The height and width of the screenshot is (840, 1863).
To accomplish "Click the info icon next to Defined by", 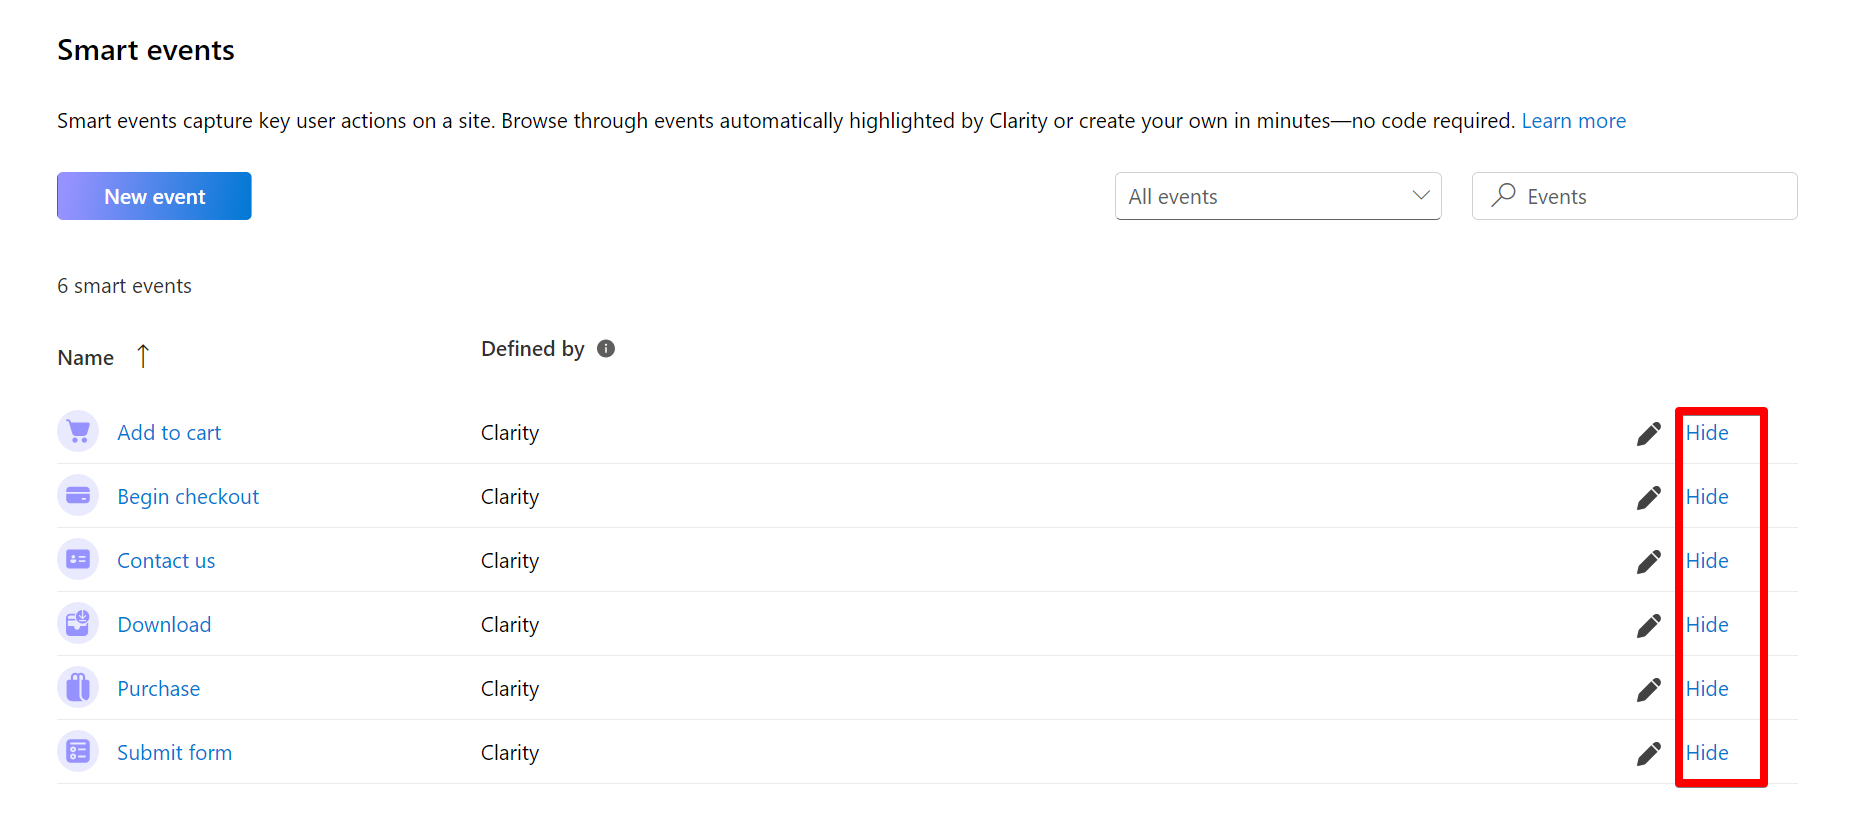I will click(605, 348).
